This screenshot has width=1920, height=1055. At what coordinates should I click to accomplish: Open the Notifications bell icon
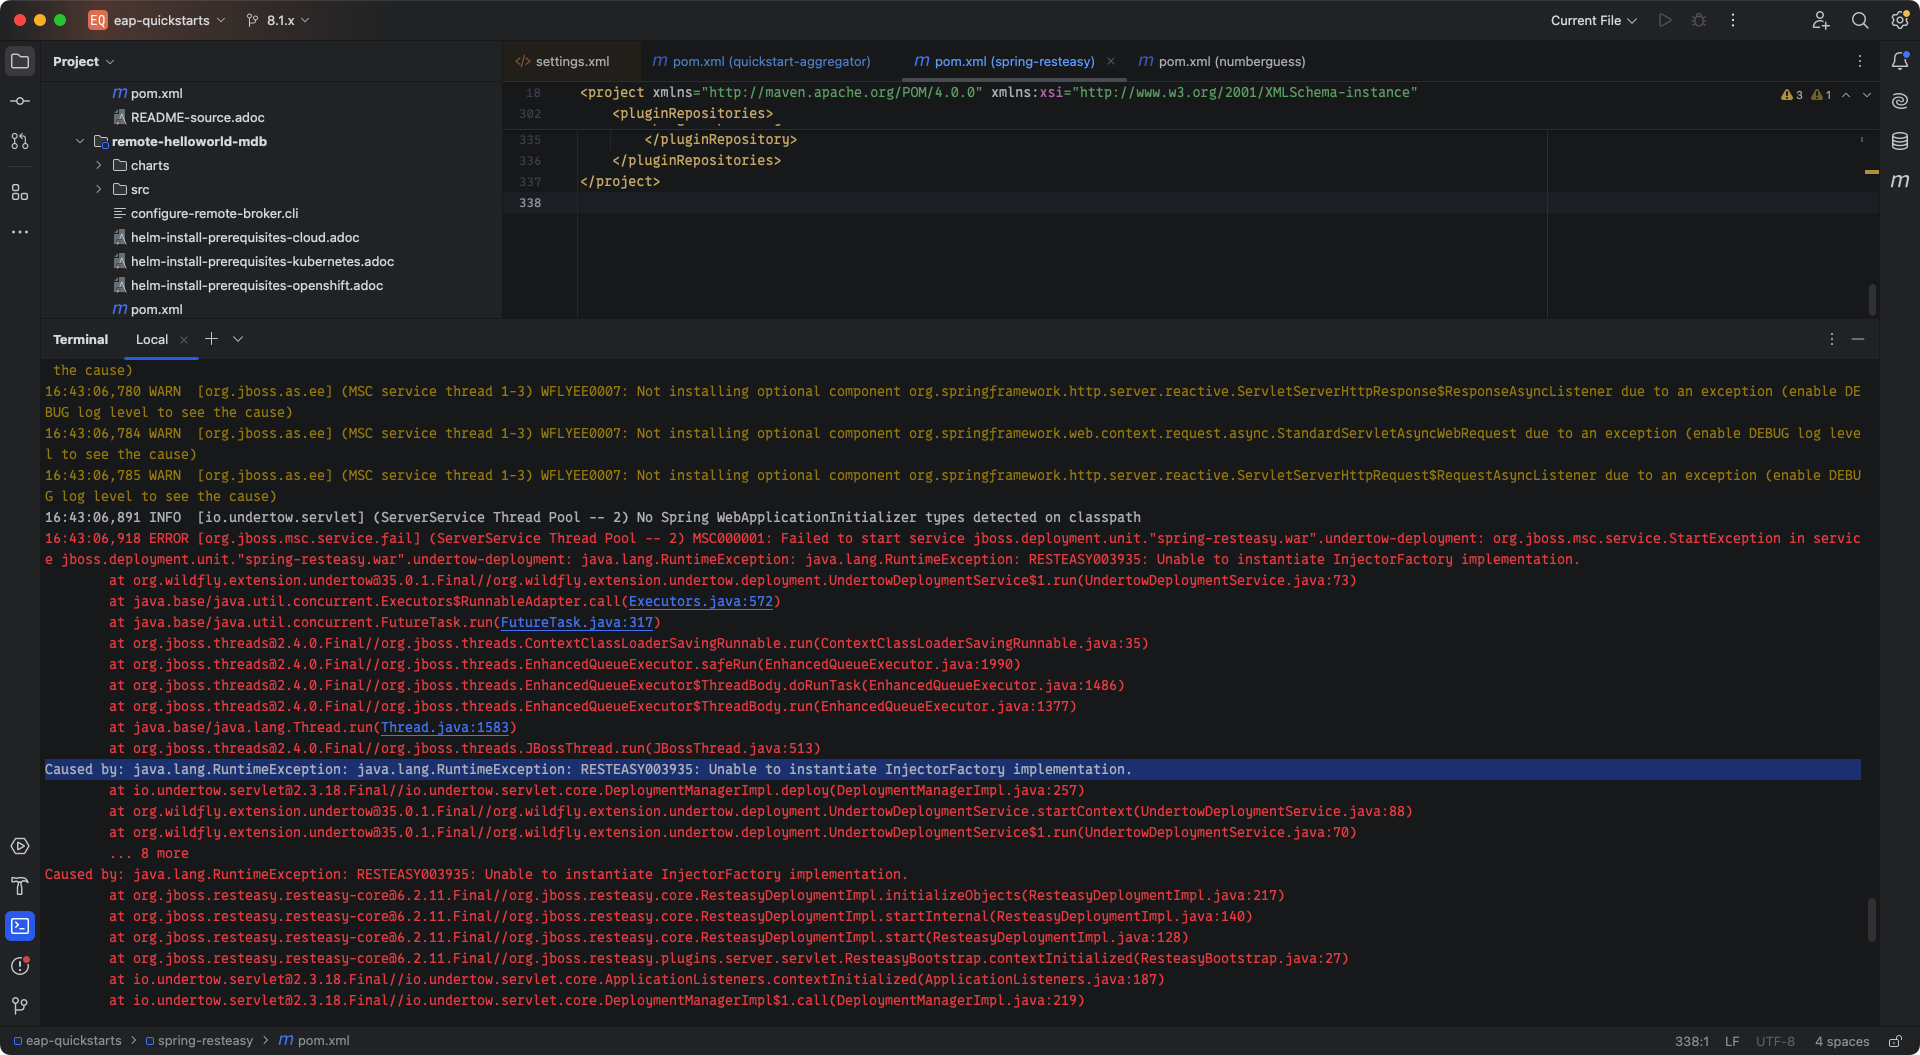(1900, 61)
